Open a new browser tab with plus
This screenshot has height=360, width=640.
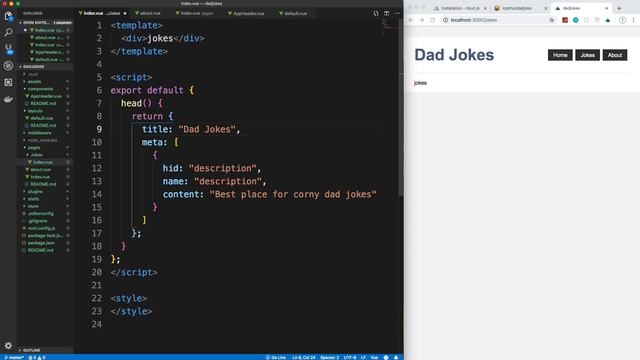[x=619, y=8]
